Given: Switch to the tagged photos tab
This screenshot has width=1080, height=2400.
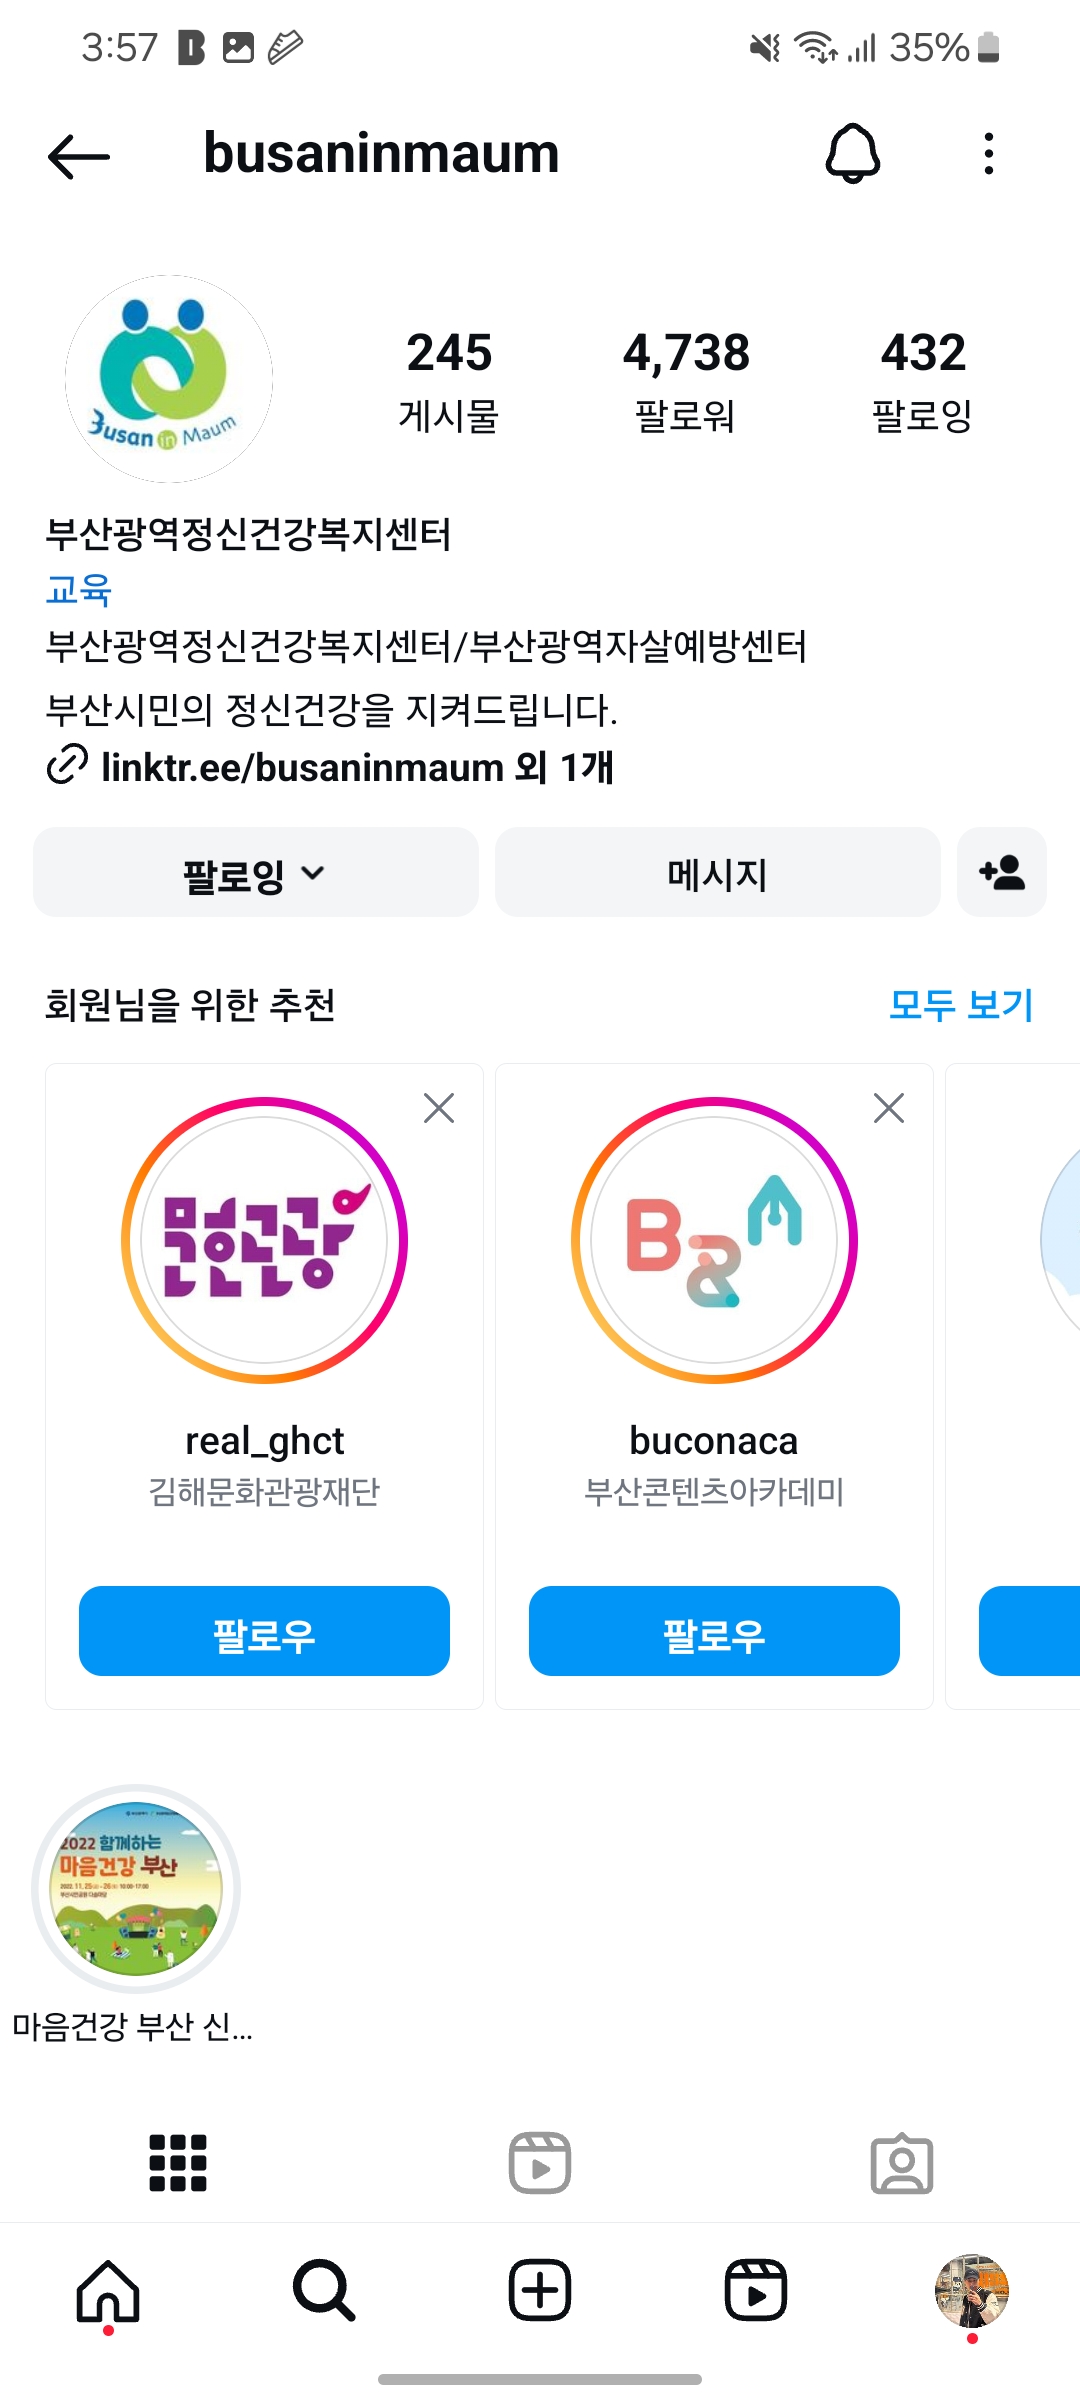Looking at the screenshot, I should click(902, 2163).
